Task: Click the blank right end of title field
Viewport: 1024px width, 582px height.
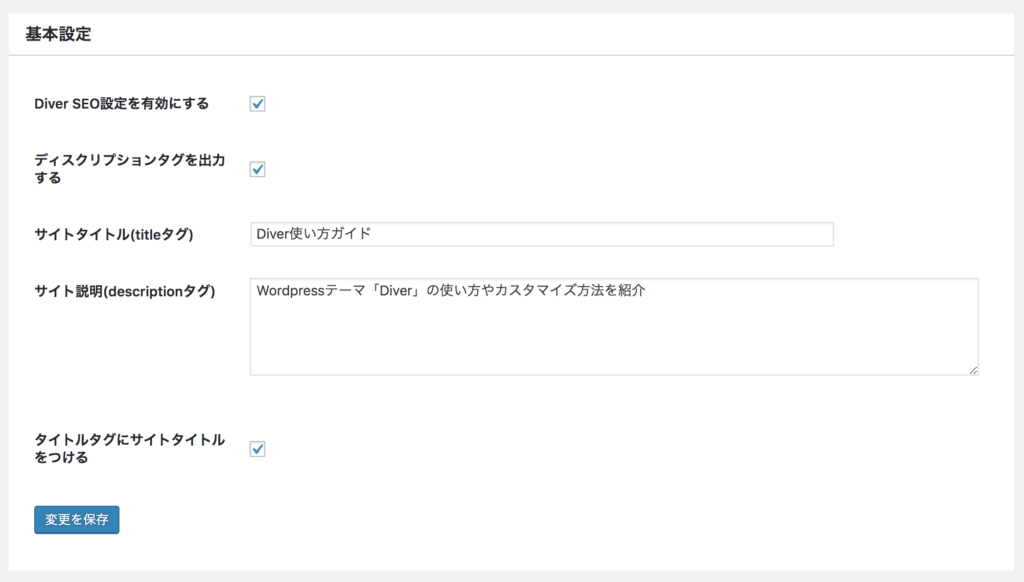Action: [751, 234]
